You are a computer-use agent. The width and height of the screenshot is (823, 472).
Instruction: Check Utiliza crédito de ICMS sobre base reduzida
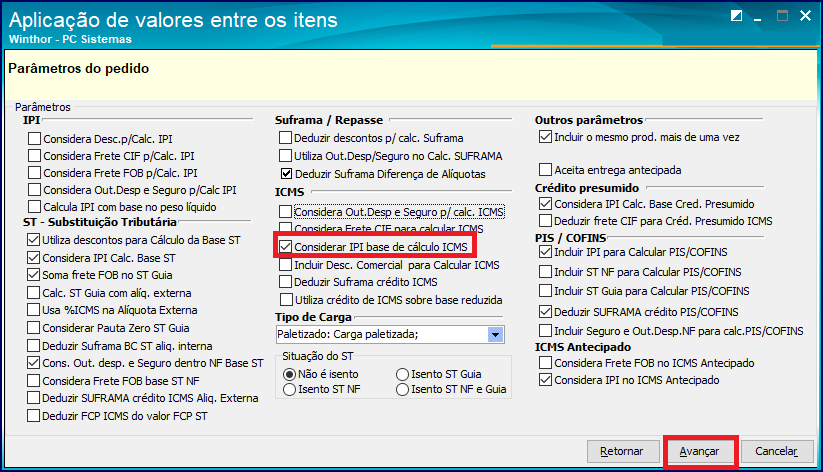287,300
